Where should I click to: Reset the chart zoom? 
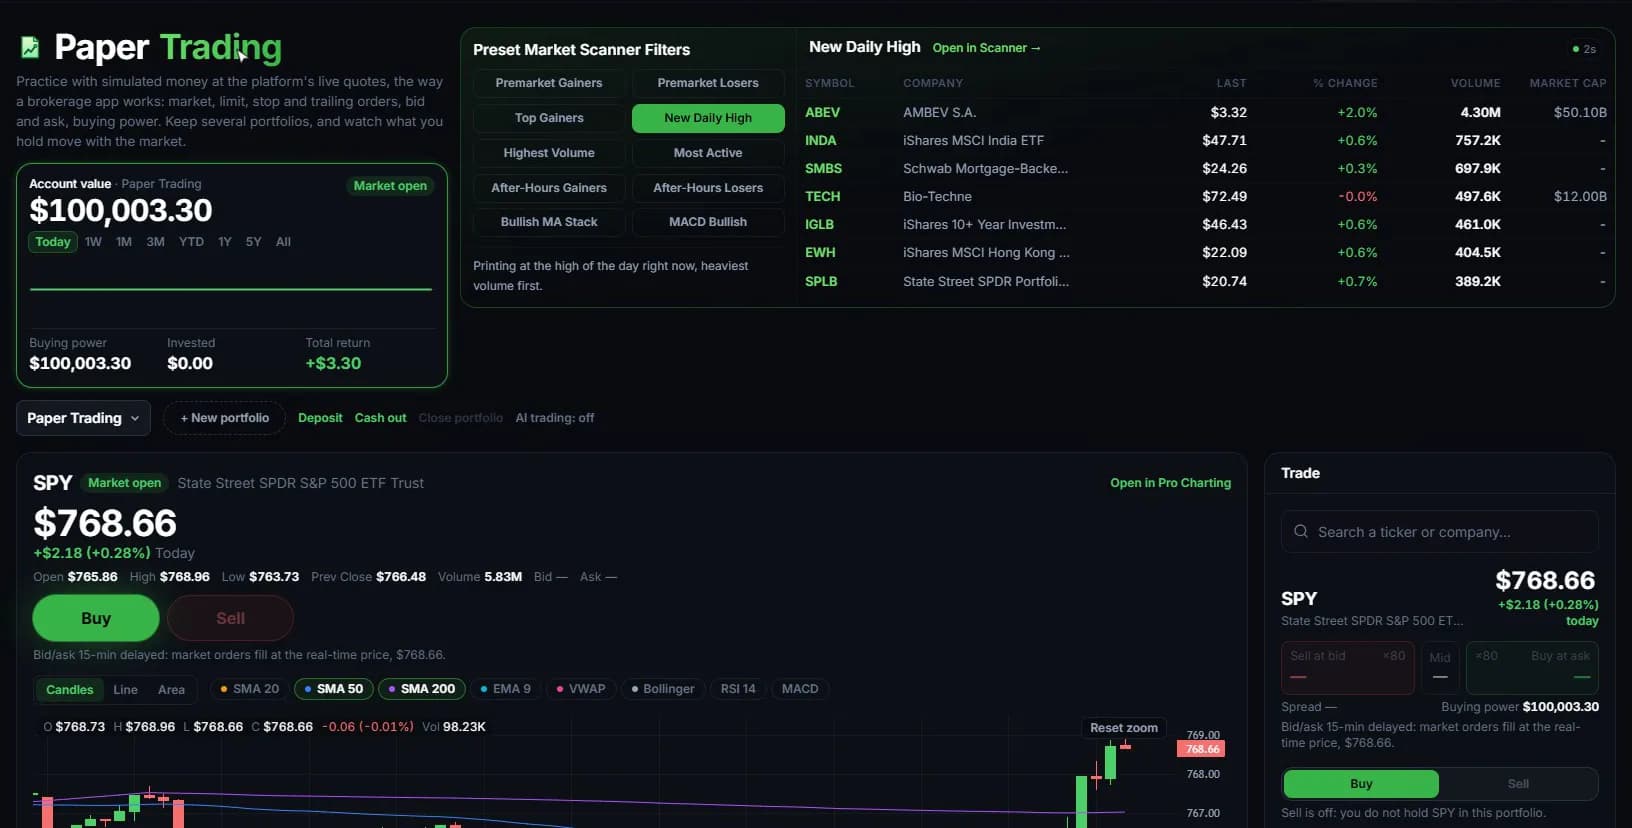tap(1124, 728)
